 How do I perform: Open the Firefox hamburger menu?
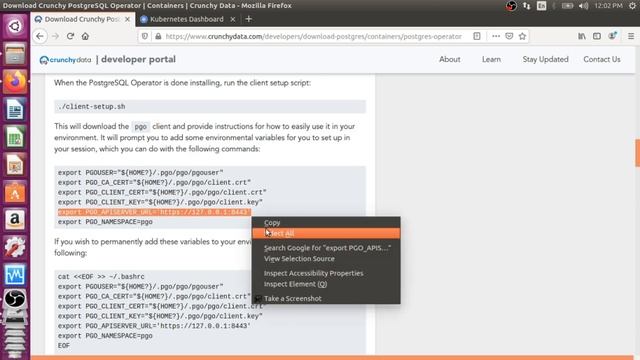pos(631,36)
